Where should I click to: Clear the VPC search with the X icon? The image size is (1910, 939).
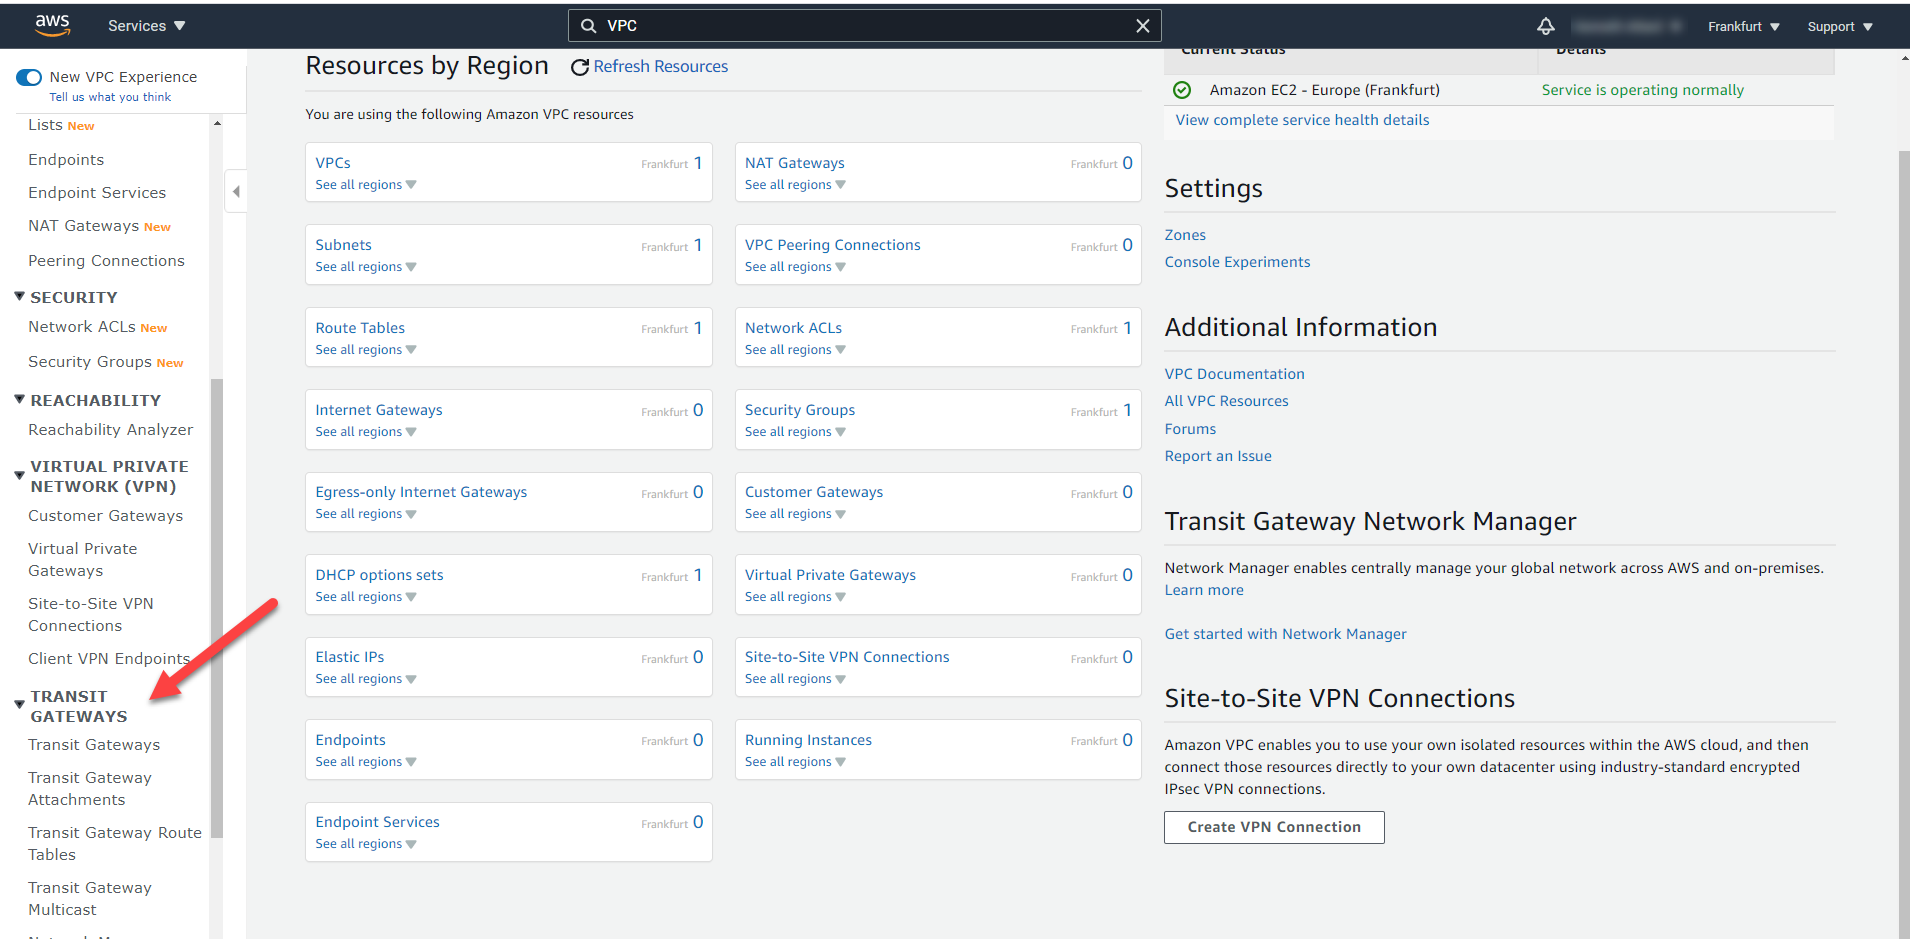pyautogui.click(x=1142, y=25)
